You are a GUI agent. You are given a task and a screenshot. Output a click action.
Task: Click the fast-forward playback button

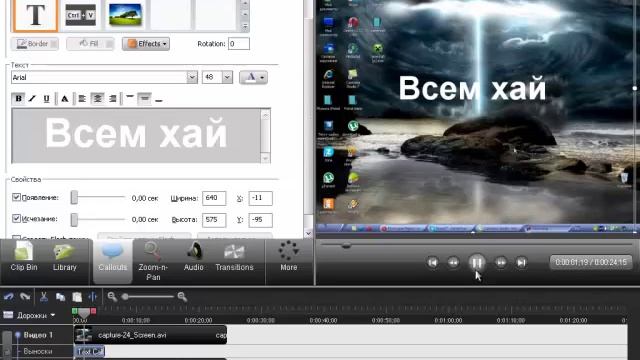(500, 262)
